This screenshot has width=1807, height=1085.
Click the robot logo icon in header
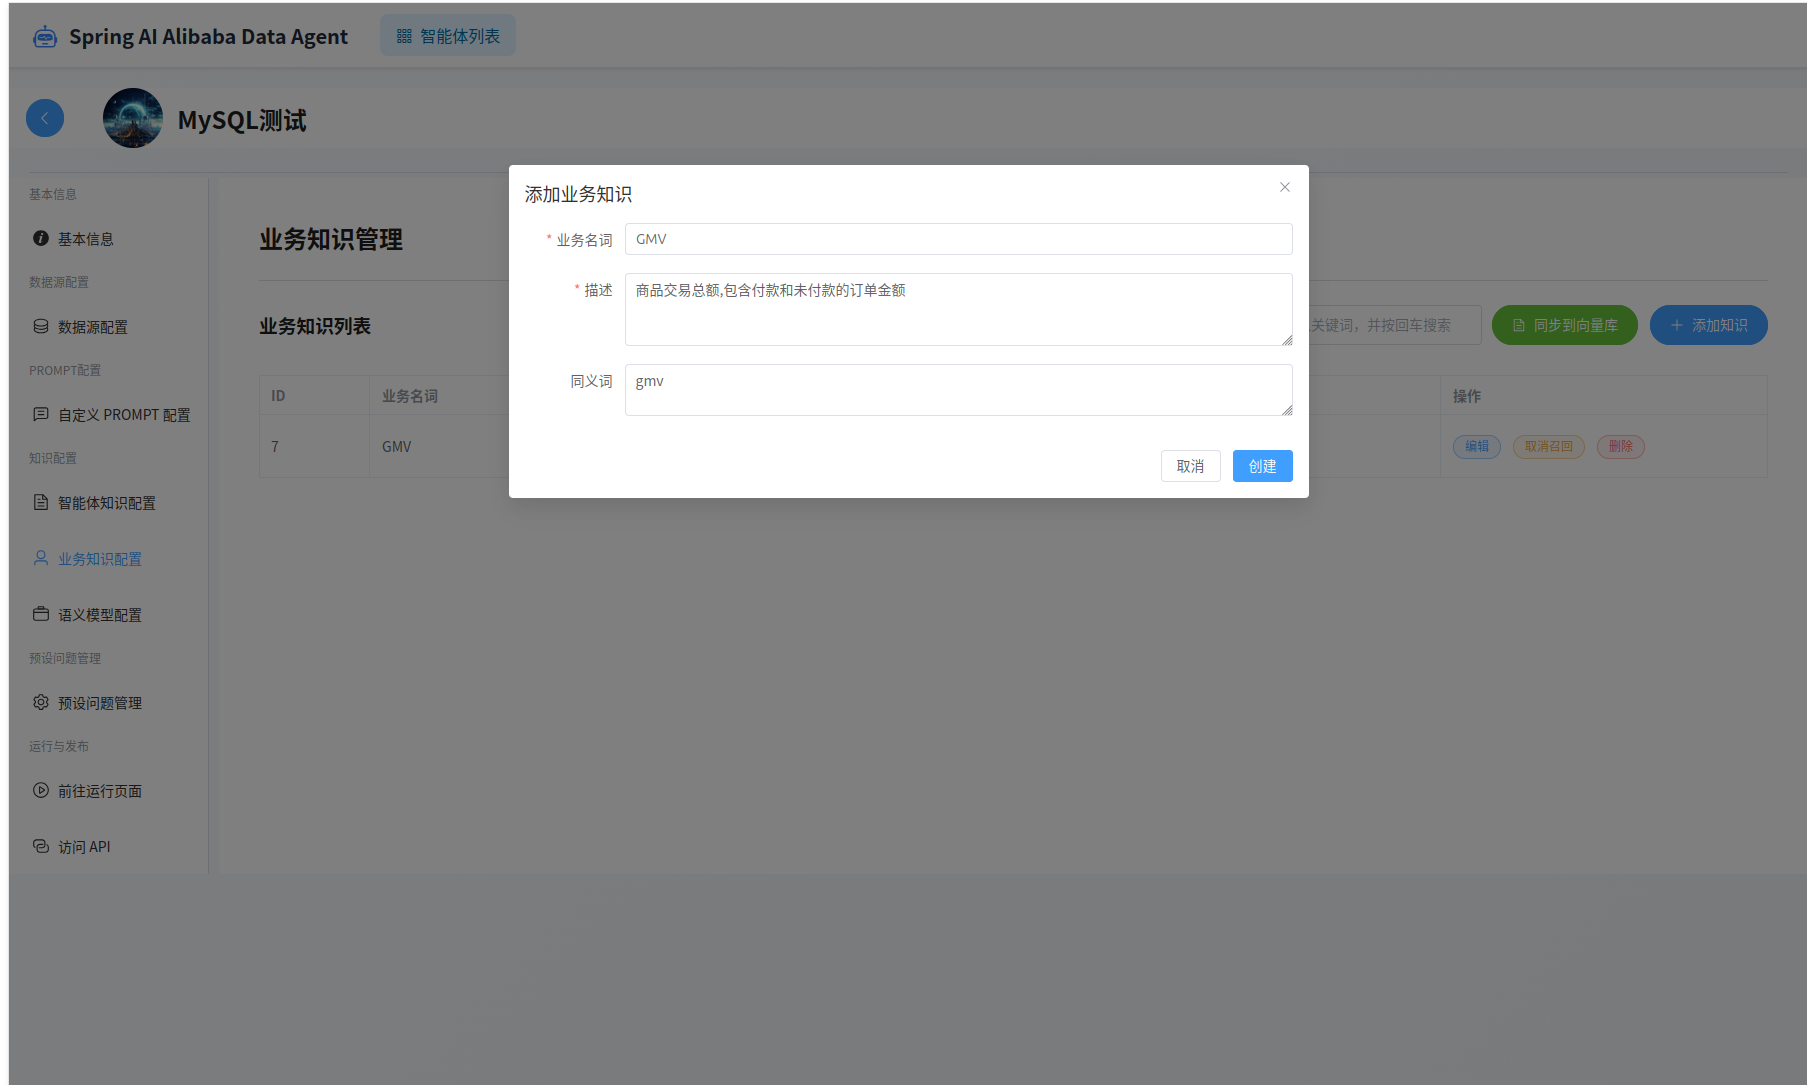[45, 37]
